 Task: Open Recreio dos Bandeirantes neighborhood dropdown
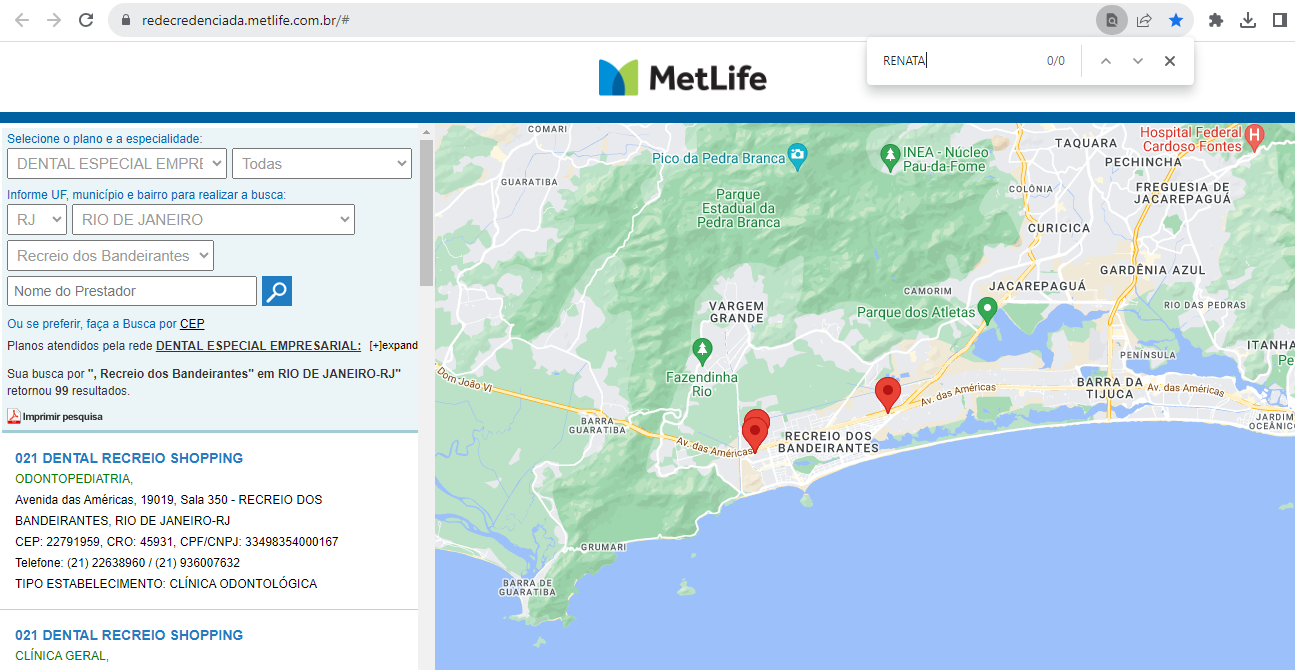(x=110, y=255)
